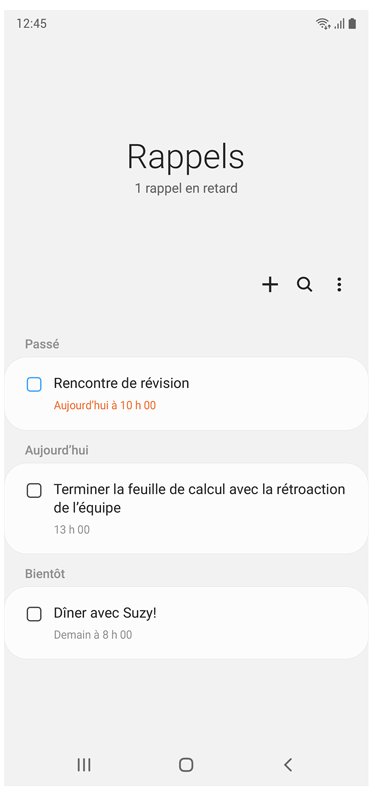375x802 pixels.
Task: Tap the recent apps navigation icon
Action: (x=84, y=765)
